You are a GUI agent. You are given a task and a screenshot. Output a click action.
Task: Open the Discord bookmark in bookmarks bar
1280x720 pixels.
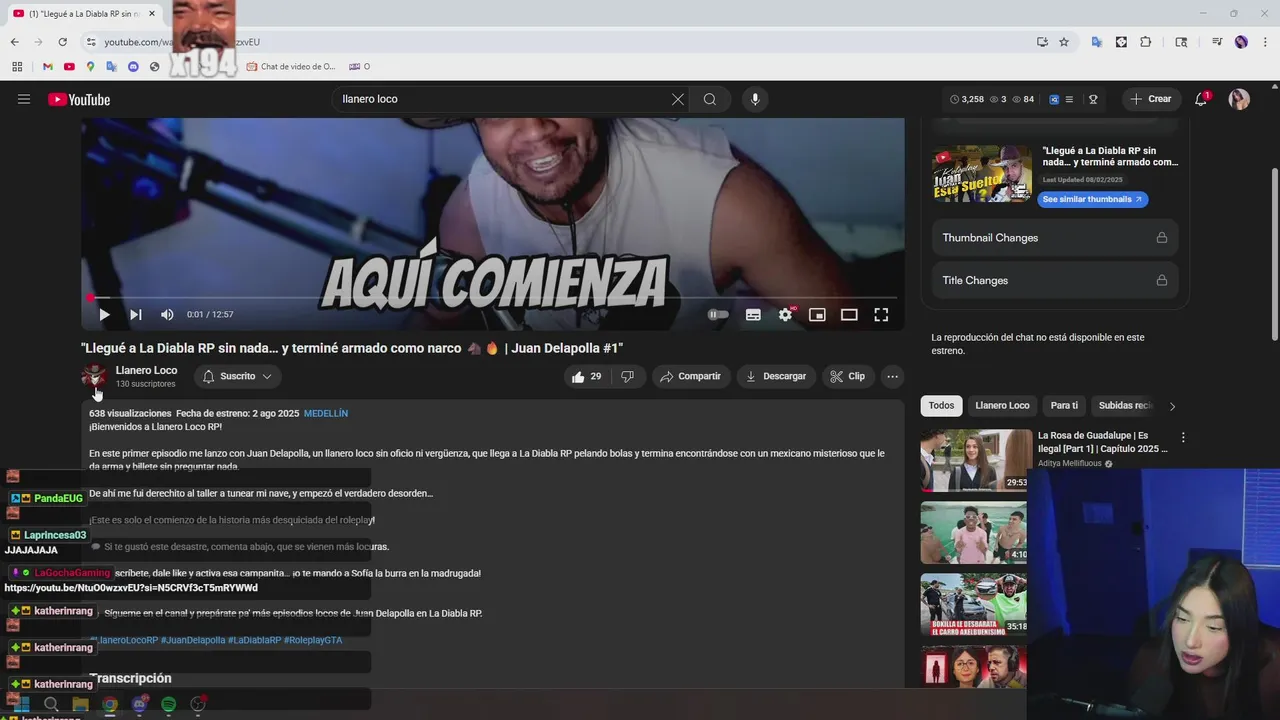(x=133, y=67)
